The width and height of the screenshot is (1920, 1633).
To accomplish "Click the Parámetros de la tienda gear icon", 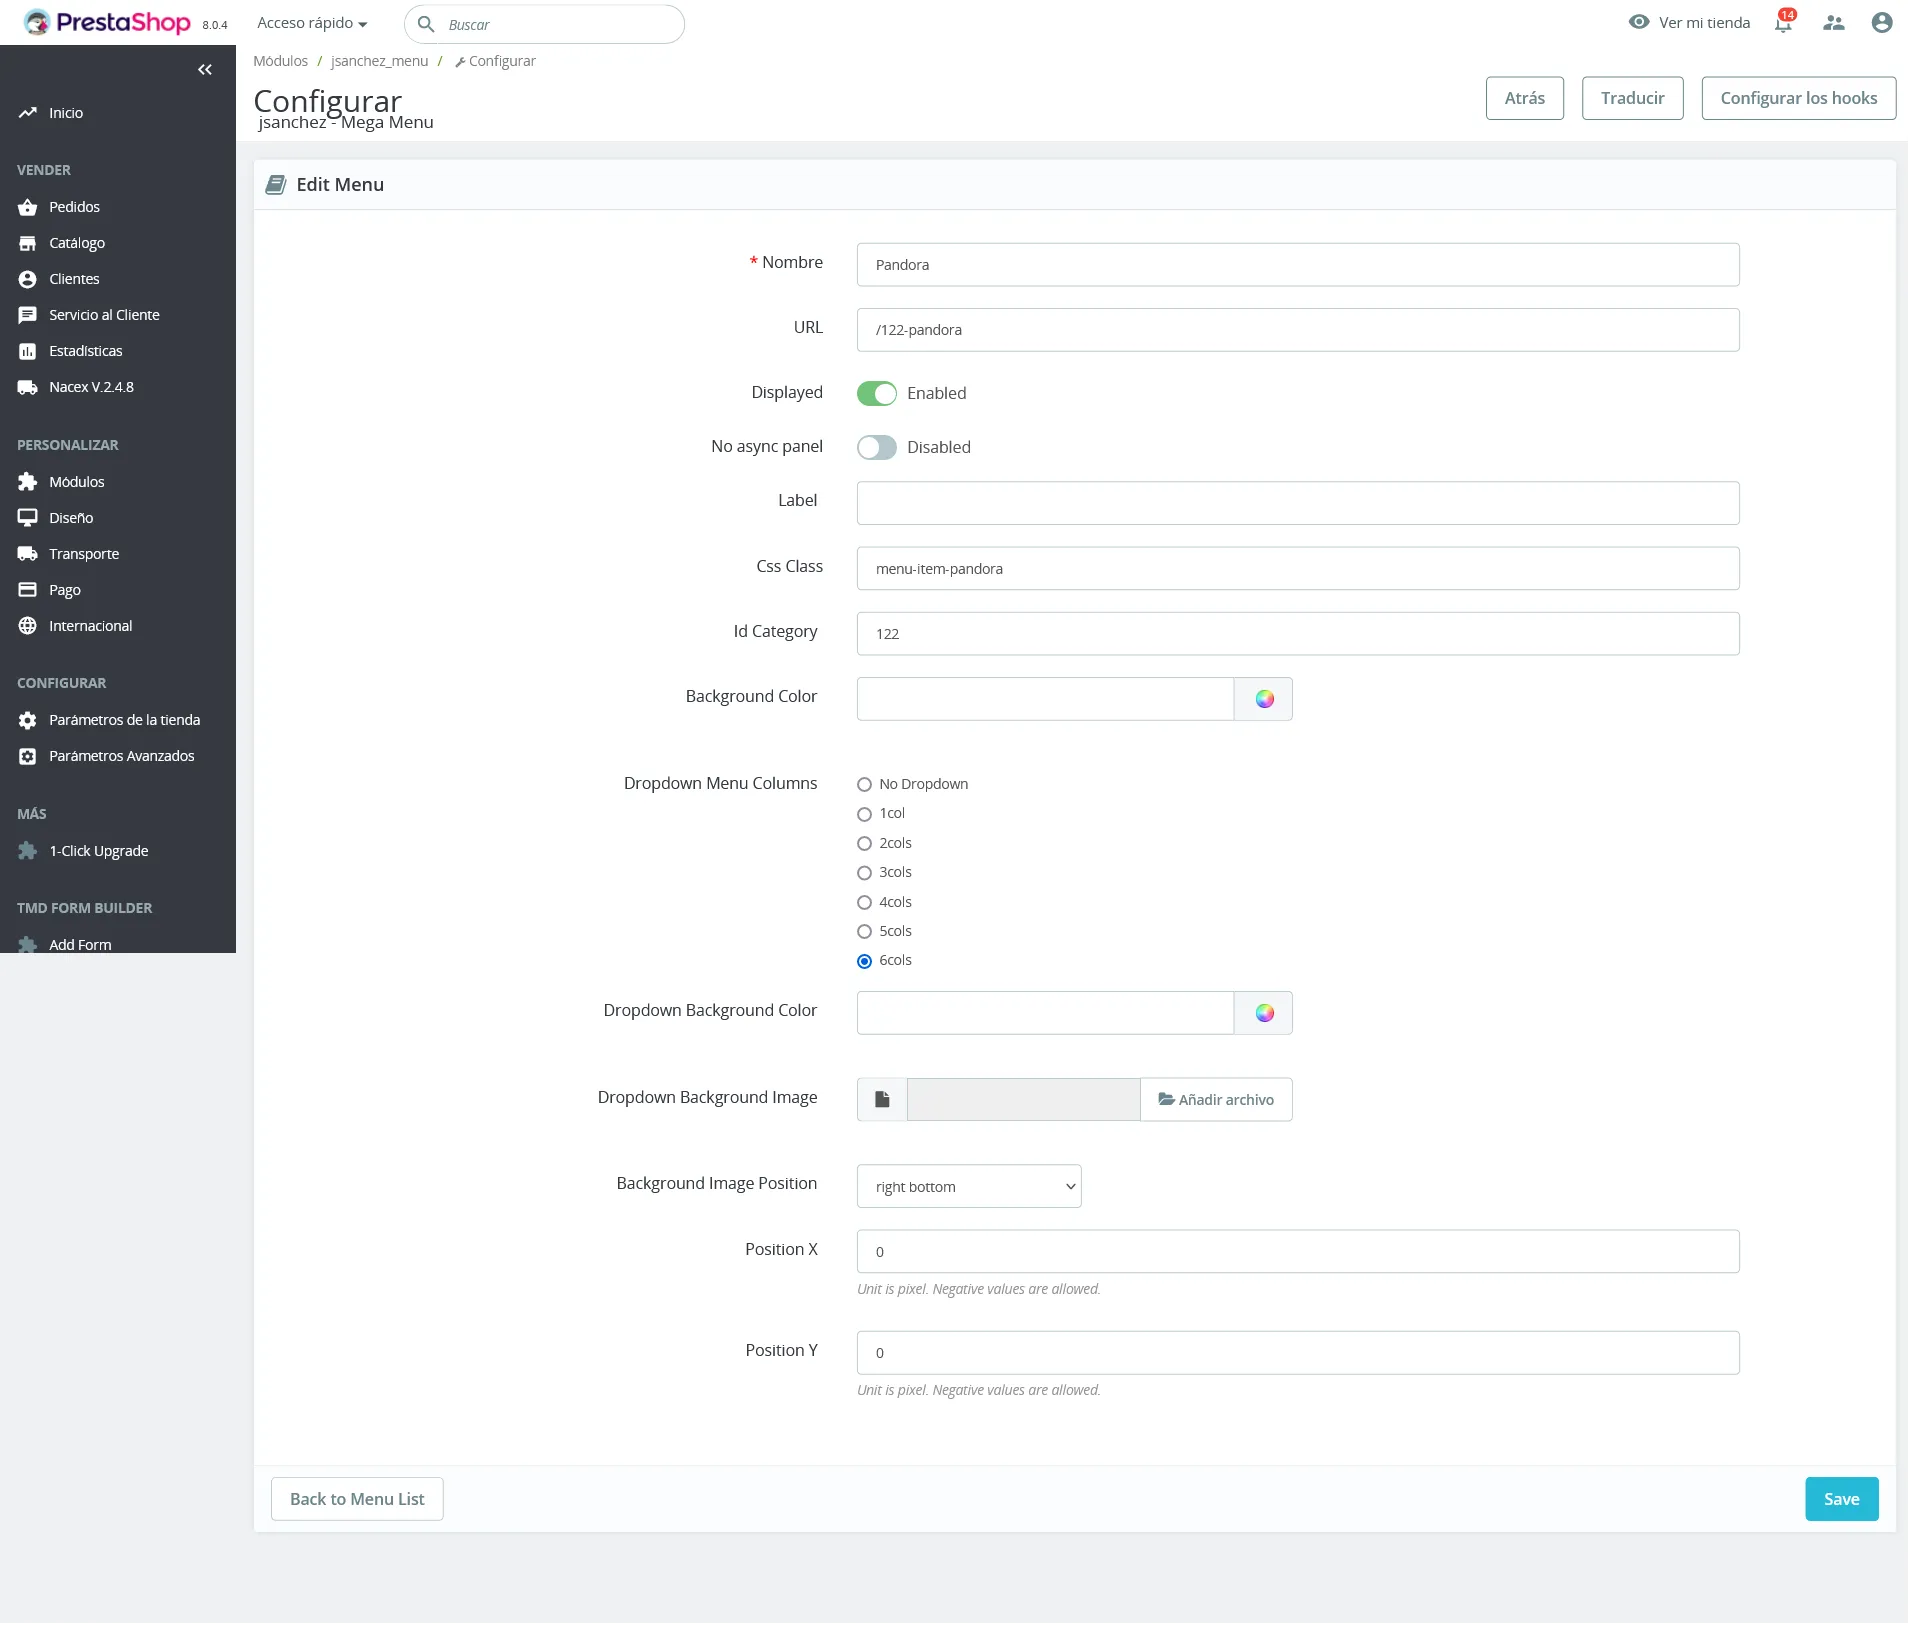I will pos(28,720).
